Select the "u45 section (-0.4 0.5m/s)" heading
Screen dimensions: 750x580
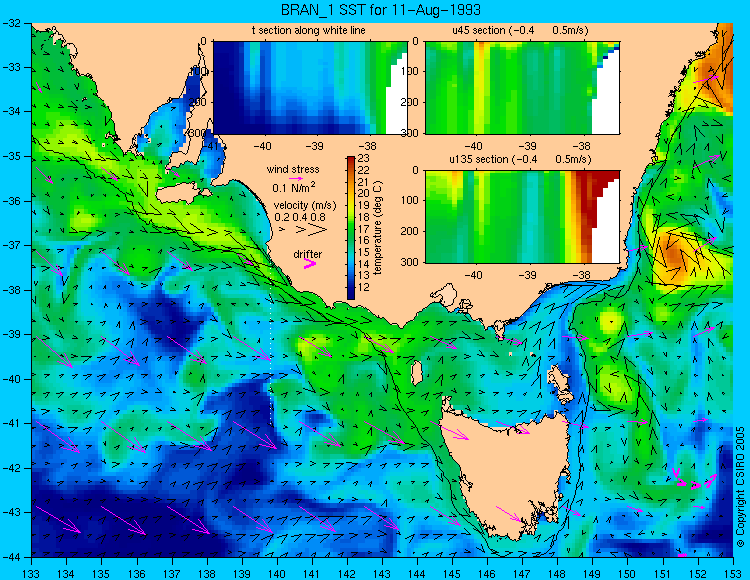pos(520,30)
